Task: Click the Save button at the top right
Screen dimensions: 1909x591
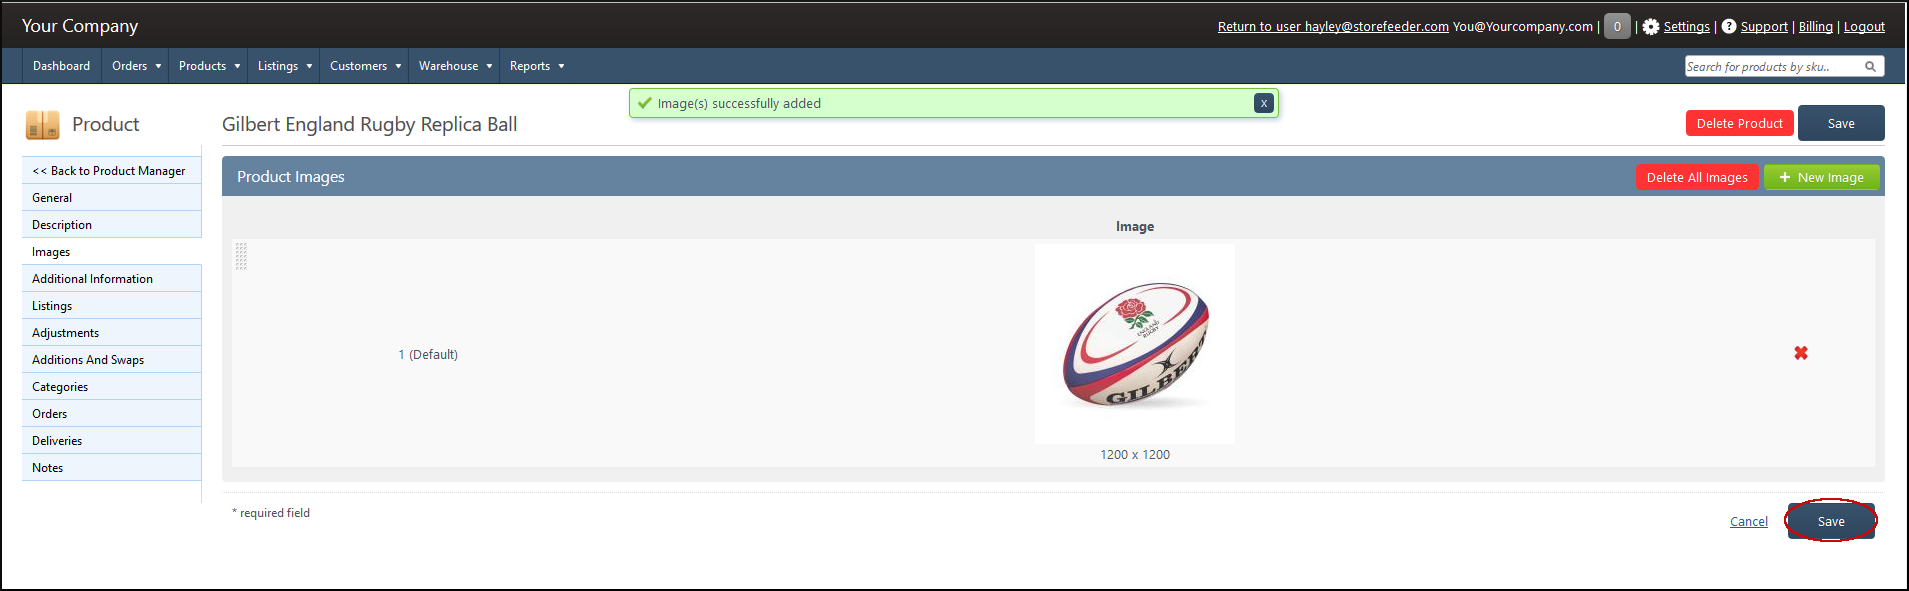Action: [1841, 123]
